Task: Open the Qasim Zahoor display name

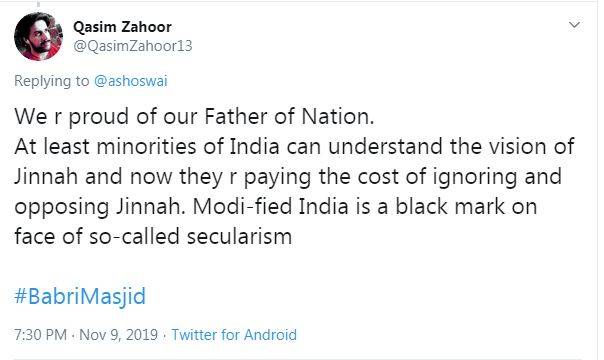Action: [x=122, y=27]
